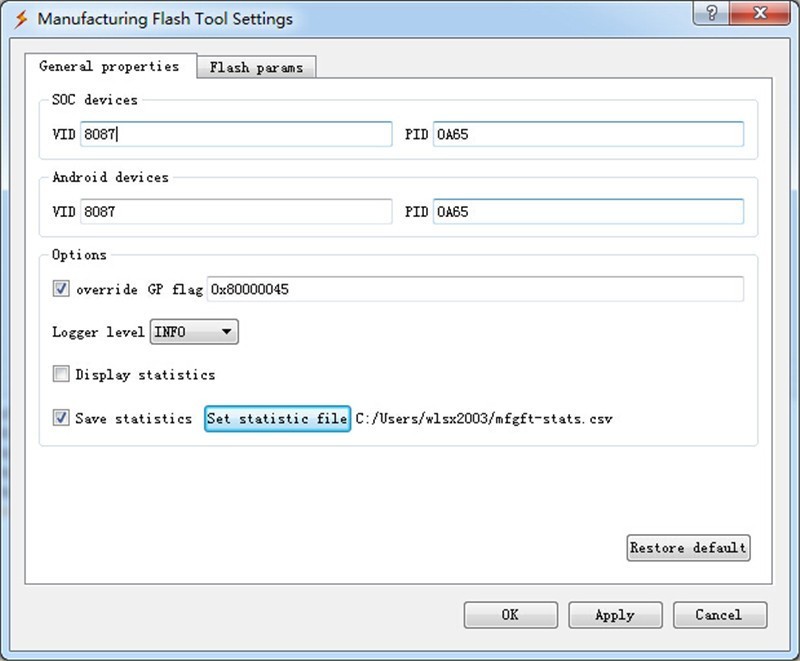Click the SOC devices VID field
Viewport: 800px width, 661px height.
pos(236,134)
